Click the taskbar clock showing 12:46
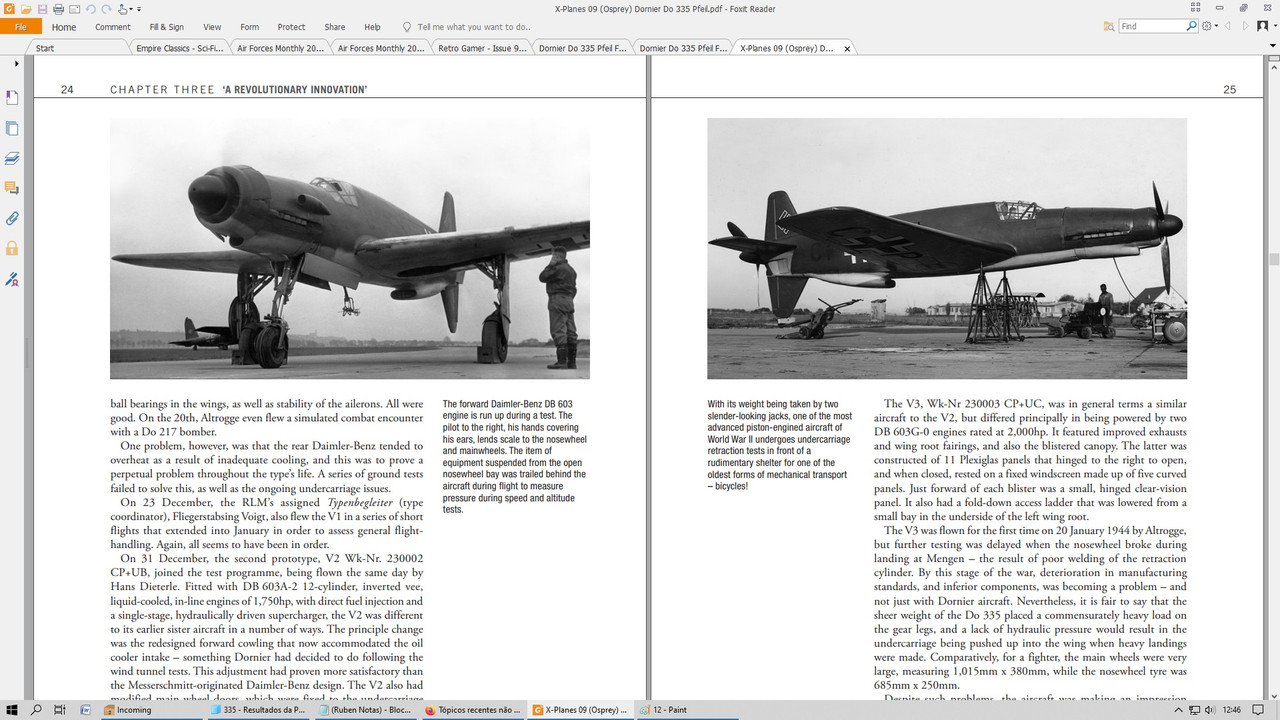This screenshot has width=1280, height=720. click(1233, 710)
